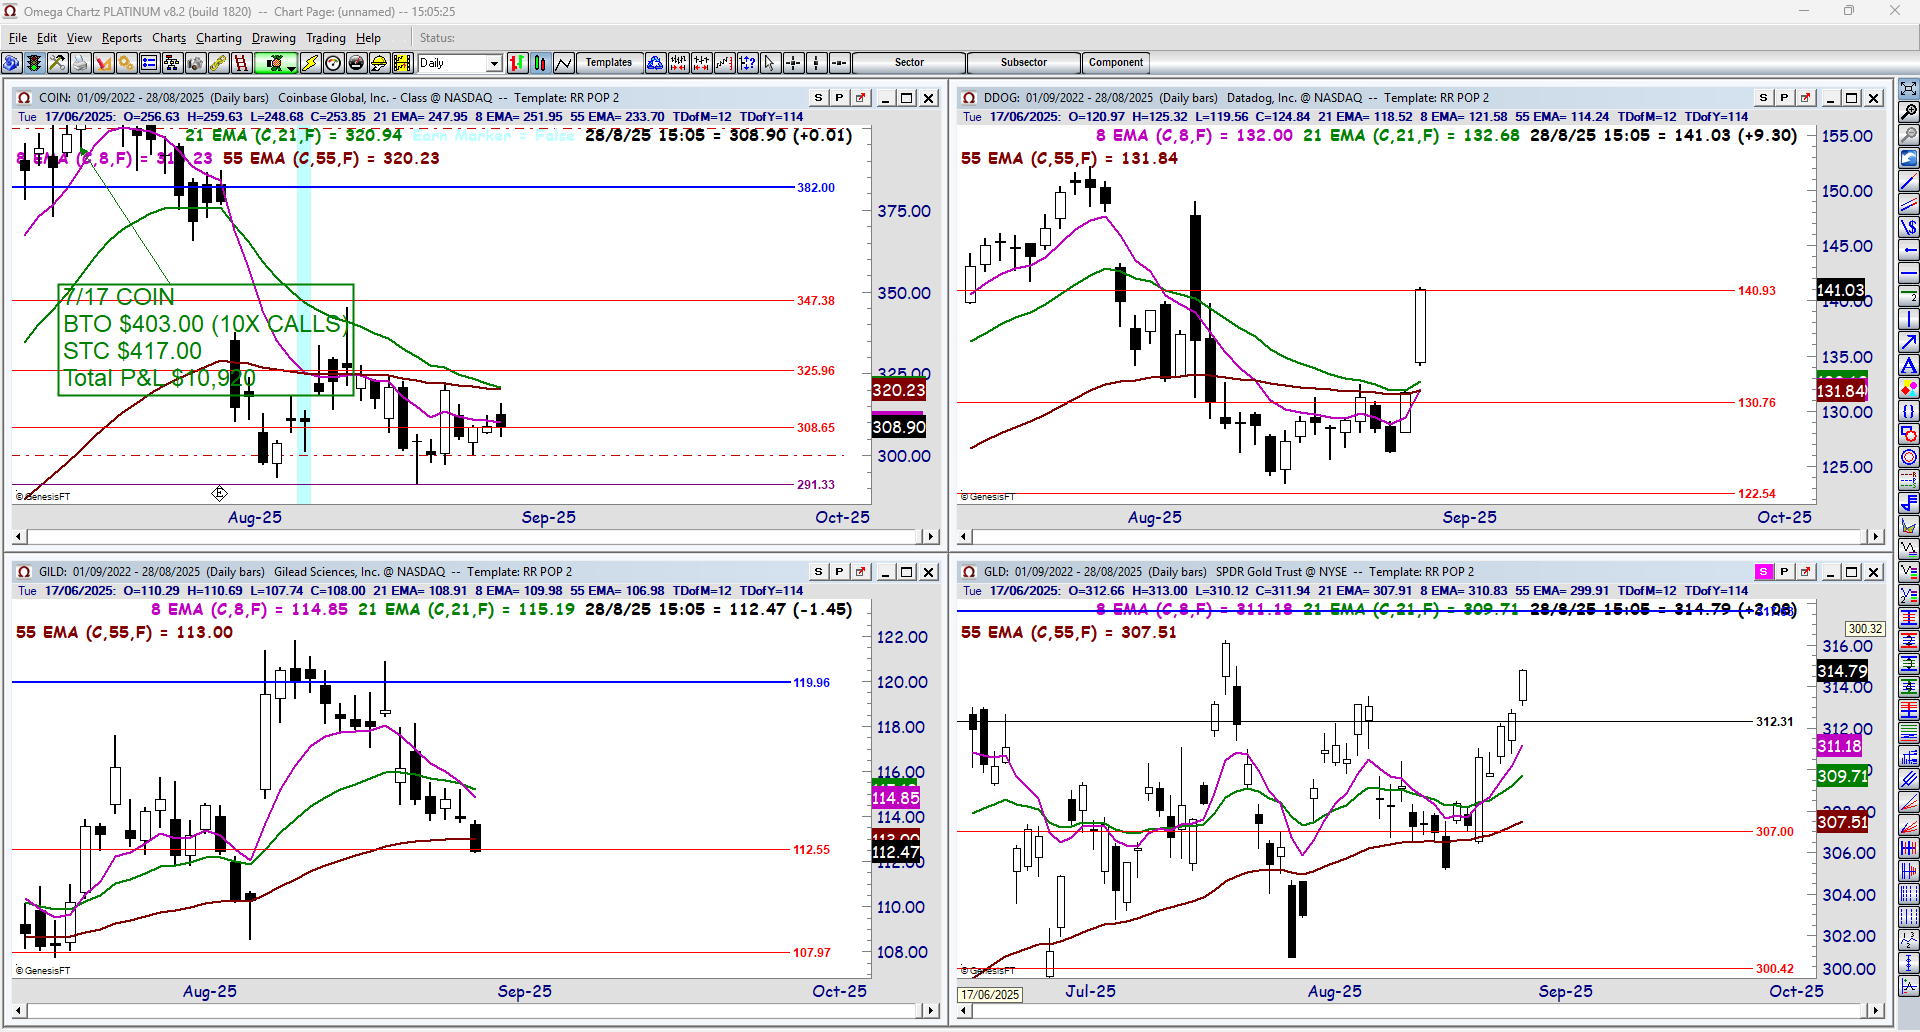The image size is (1920, 1032).
Task: Click left scroll arrow under DDOG chart
Action: pos(965,537)
